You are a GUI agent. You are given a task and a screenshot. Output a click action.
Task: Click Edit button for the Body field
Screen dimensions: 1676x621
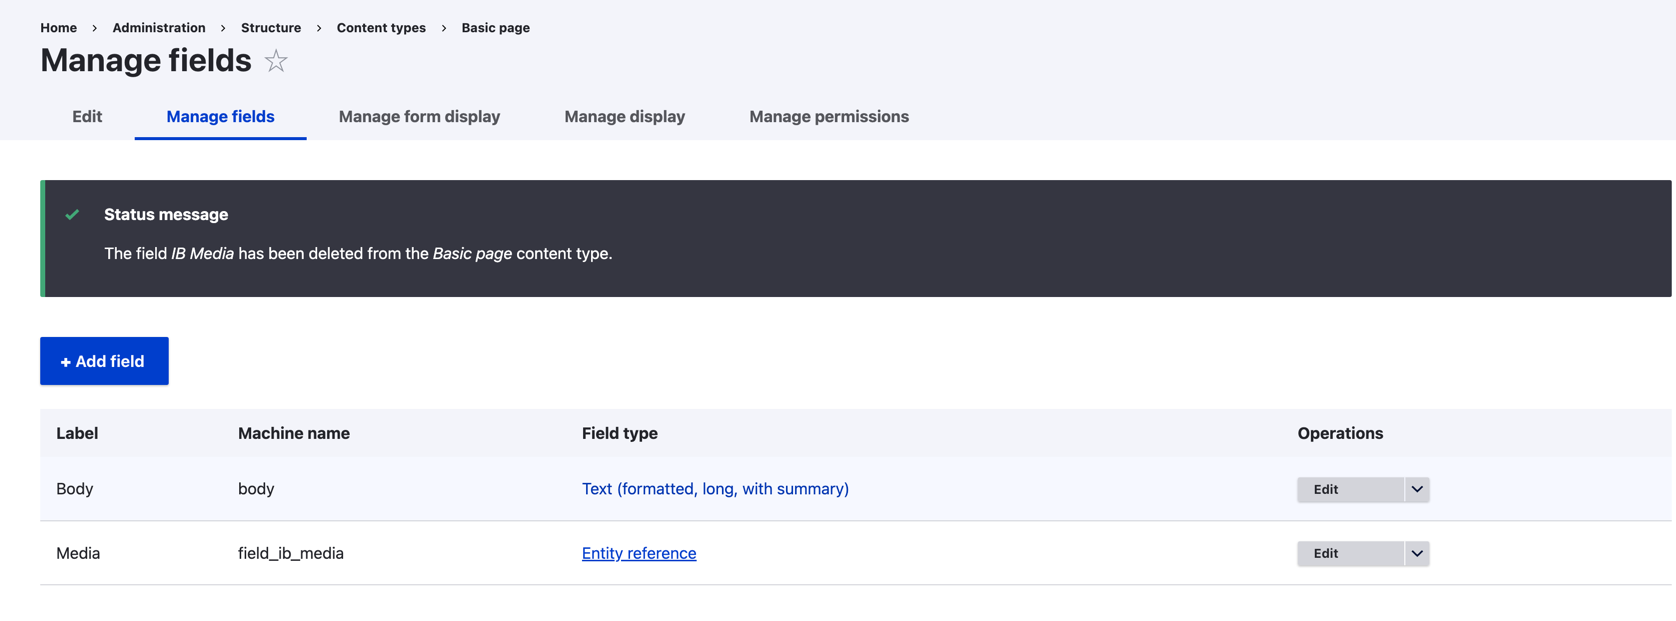click(1349, 489)
